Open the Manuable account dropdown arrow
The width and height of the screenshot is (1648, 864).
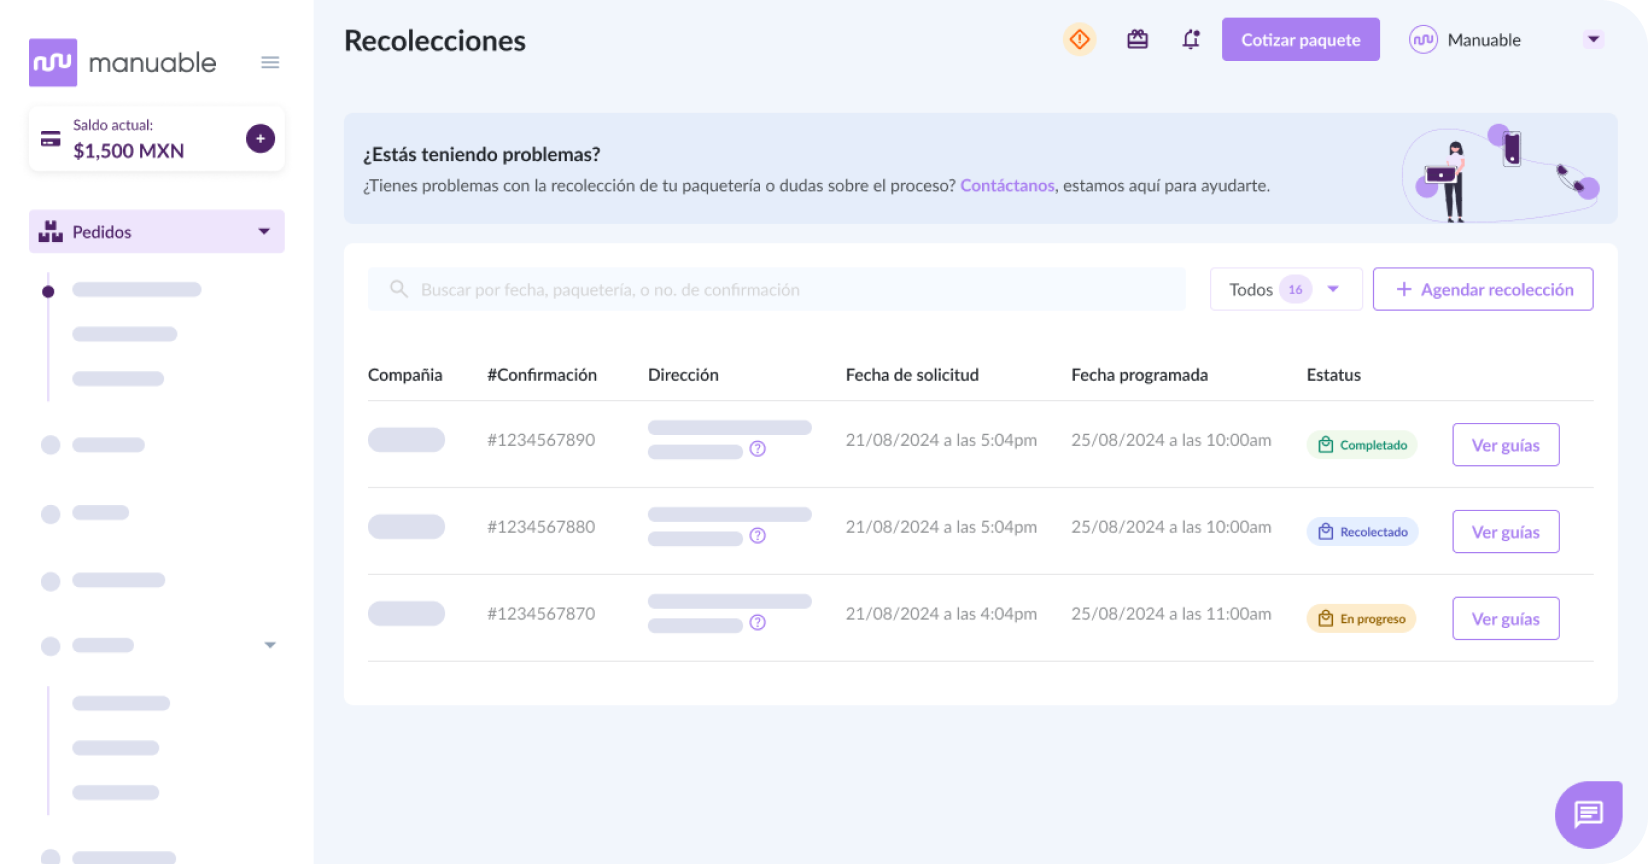pos(1594,40)
